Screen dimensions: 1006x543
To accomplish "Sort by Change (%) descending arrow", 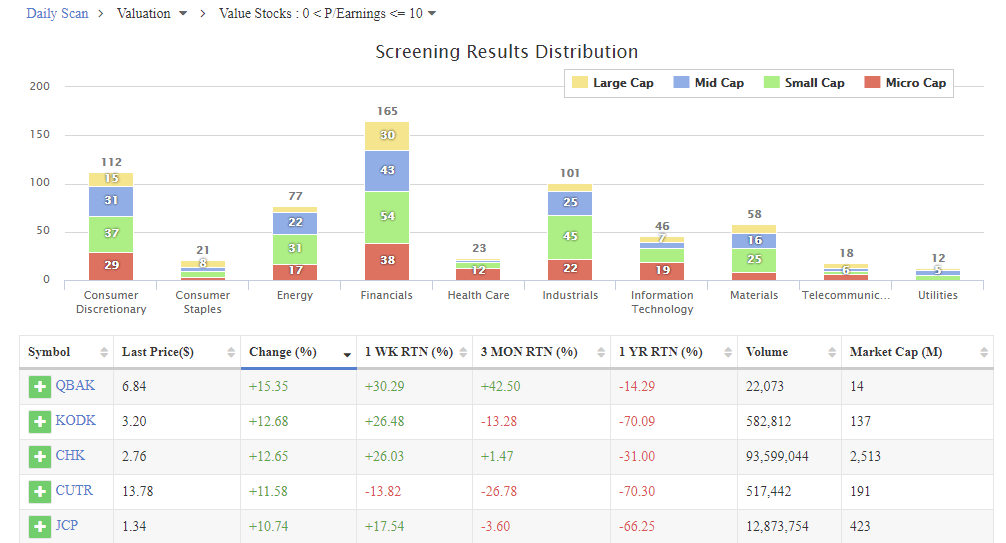I will click(x=346, y=354).
